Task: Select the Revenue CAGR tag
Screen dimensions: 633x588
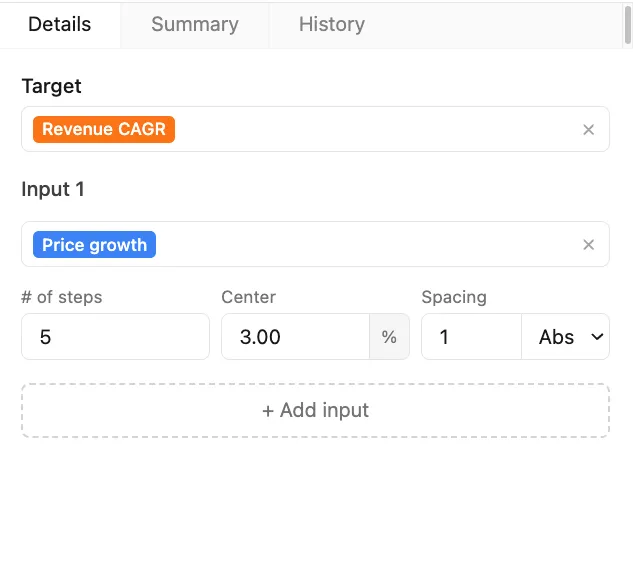Action: 104,130
